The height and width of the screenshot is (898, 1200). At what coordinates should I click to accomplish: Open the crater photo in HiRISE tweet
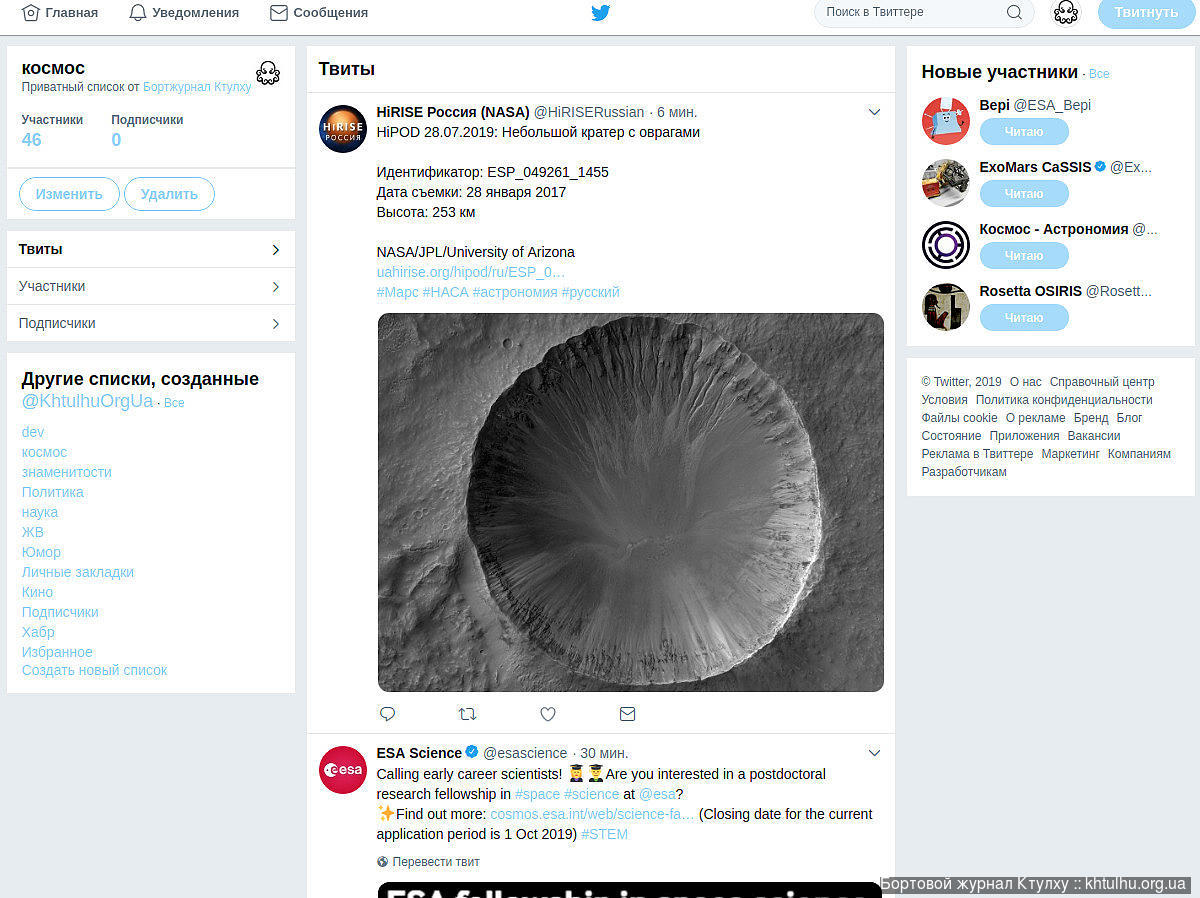coord(631,502)
